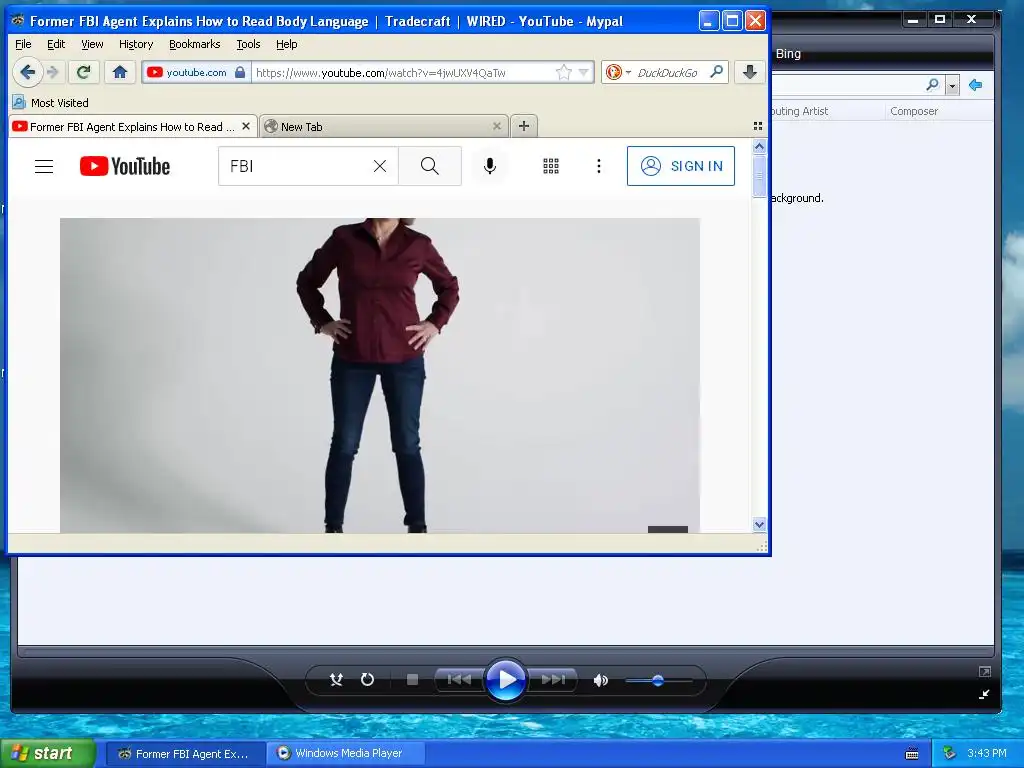
Task: Click Stop in Windows Media Player
Action: click(412, 680)
